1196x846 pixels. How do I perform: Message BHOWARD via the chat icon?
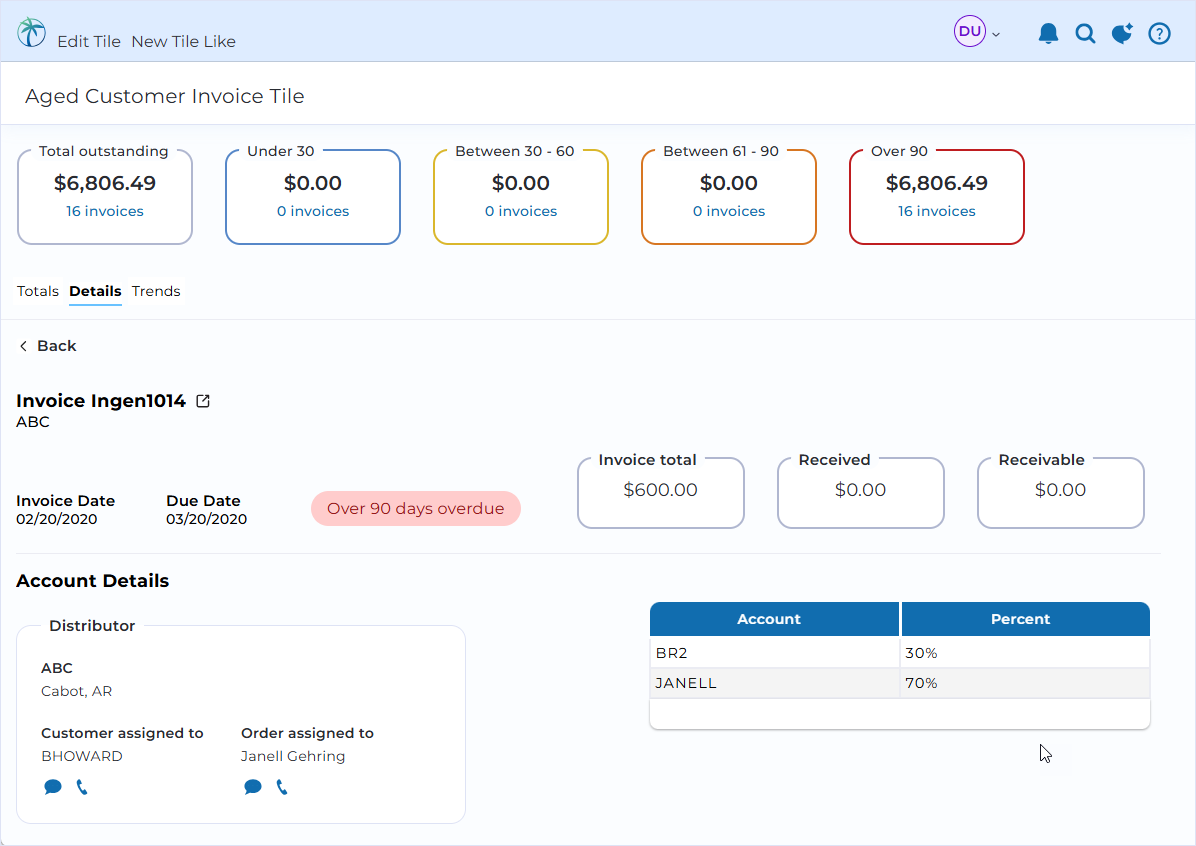(53, 786)
